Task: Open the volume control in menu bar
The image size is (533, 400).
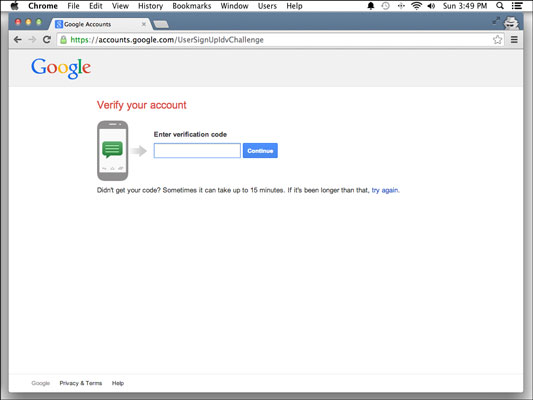Action: tap(431, 6)
